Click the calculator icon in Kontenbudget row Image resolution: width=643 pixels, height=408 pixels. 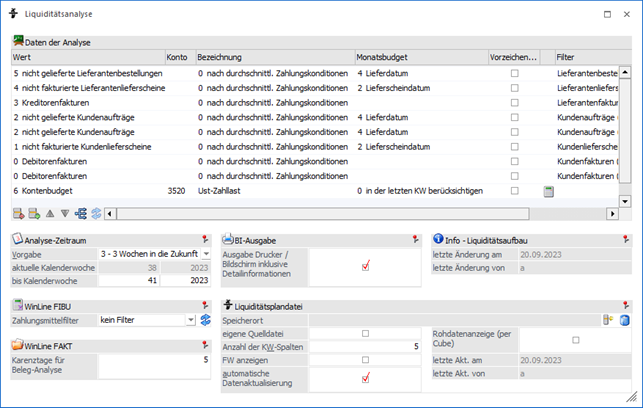pyautogui.click(x=548, y=190)
